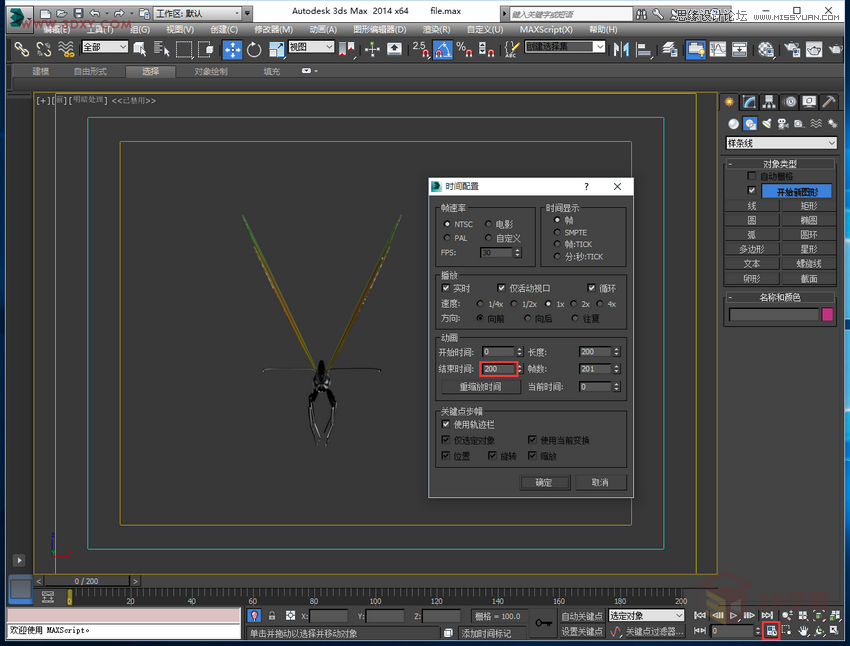850x646 pixels.
Task: Uncheck the 实时 (Real Time) checkbox
Action: [446, 288]
